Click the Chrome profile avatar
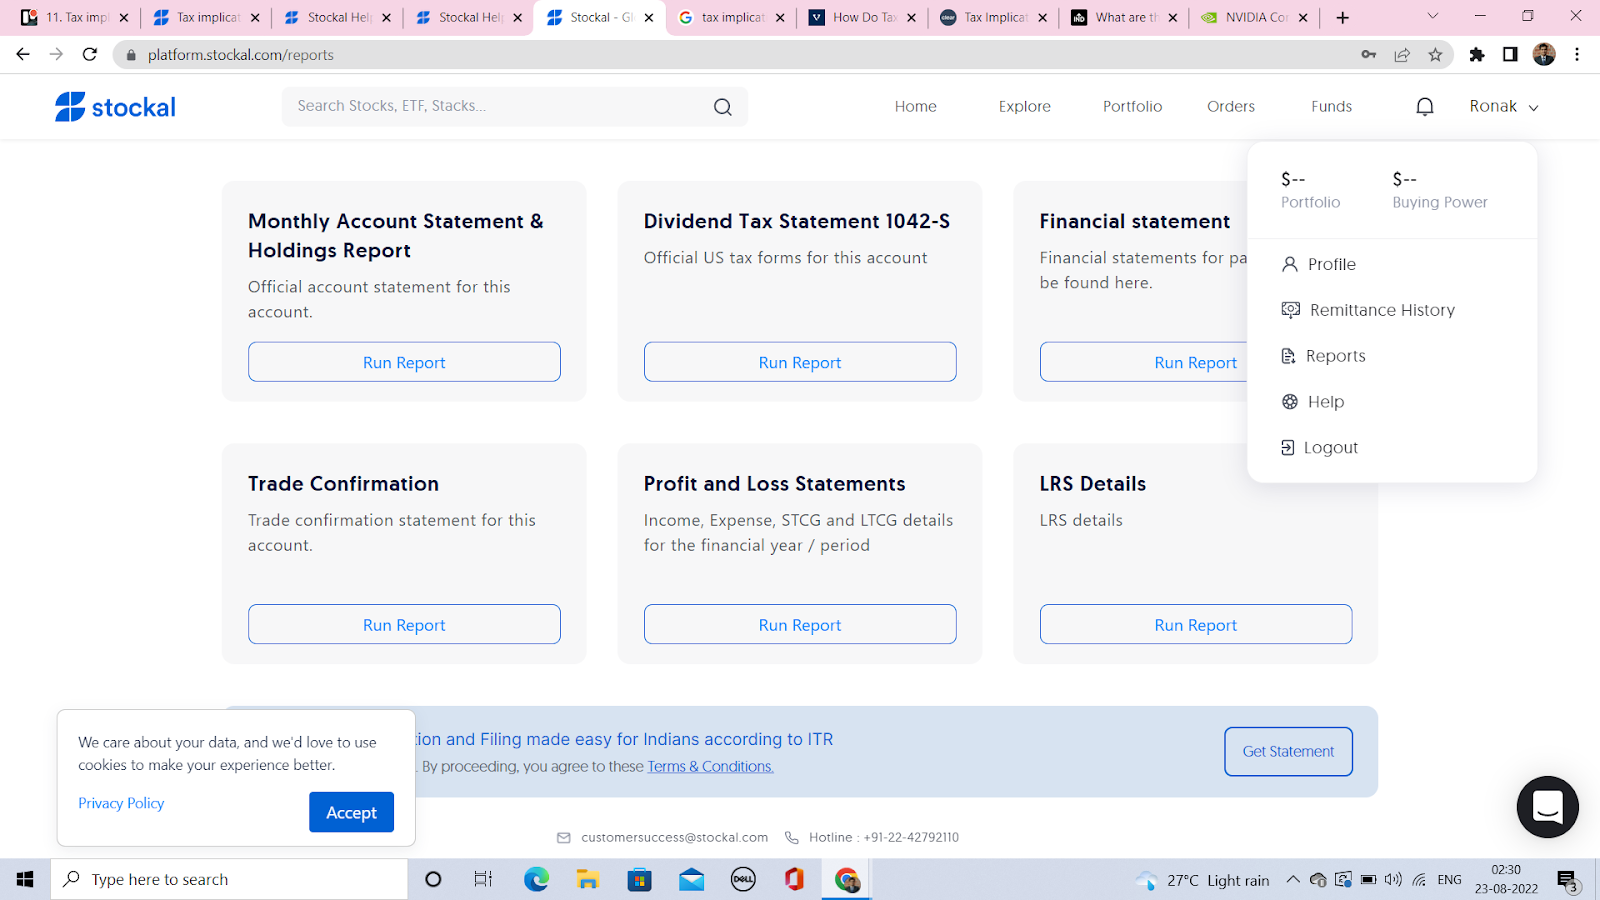The width and height of the screenshot is (1600, 900). click(x=1544, y=54)
